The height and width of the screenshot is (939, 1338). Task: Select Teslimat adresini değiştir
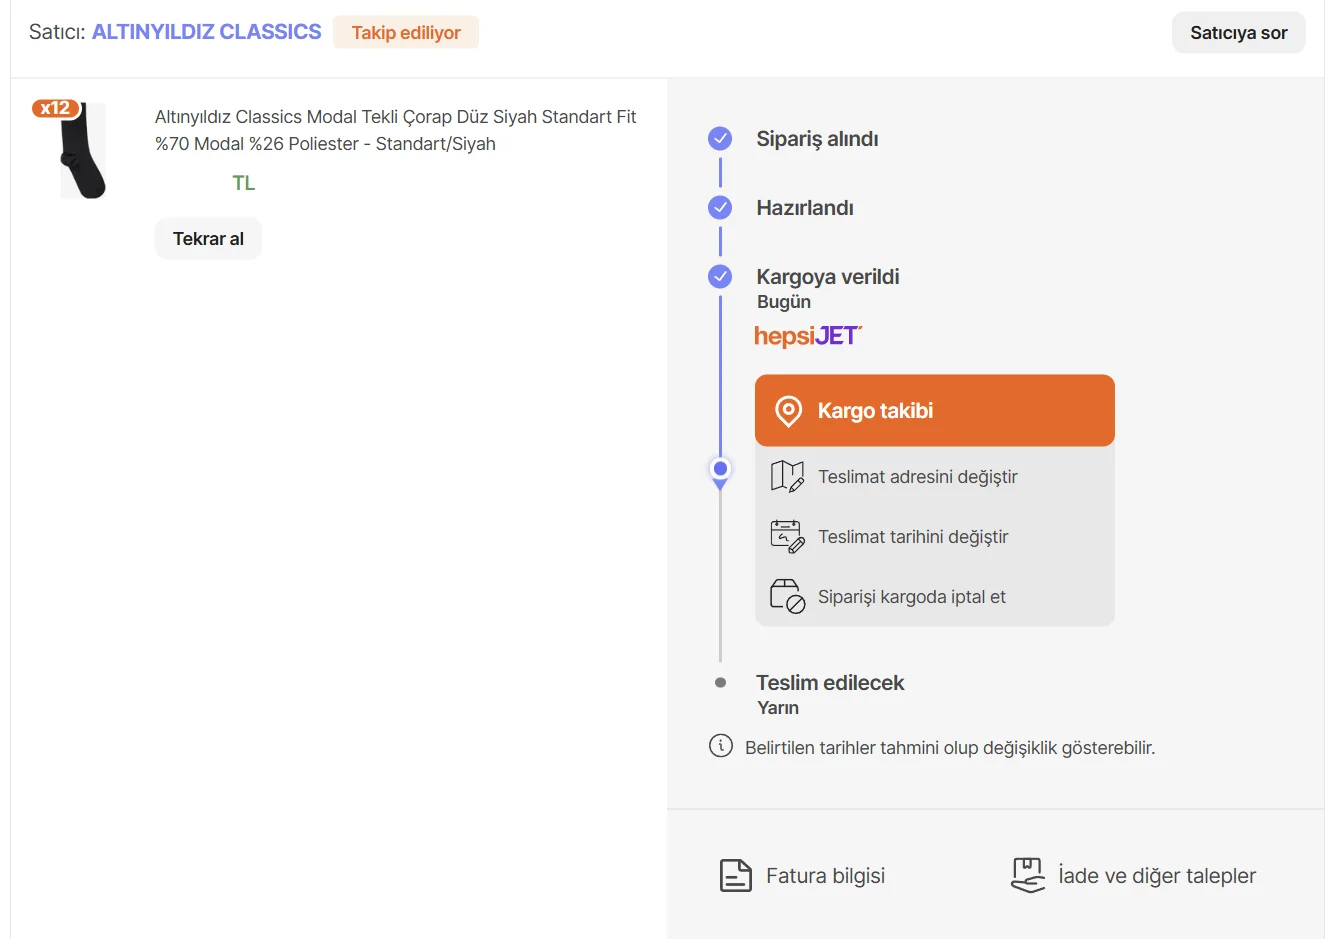[934, 477]
